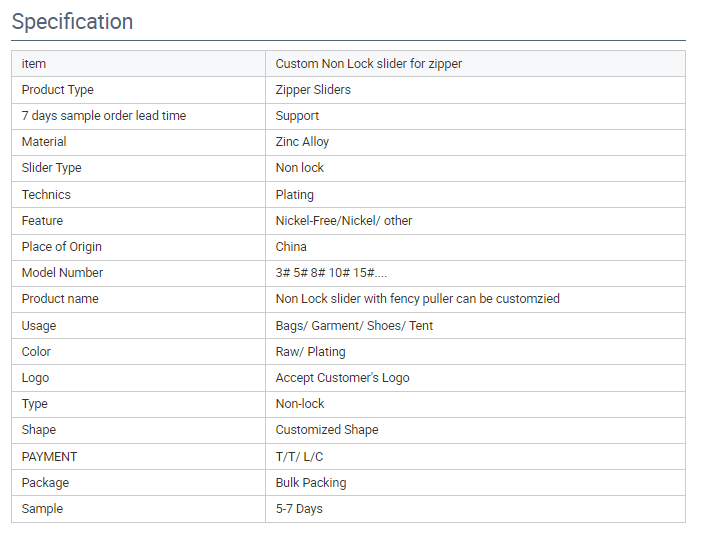Screen dimensions: 705x541
Task: Click the 'Bulk Packing' package value
Action: tap(311, 483)
